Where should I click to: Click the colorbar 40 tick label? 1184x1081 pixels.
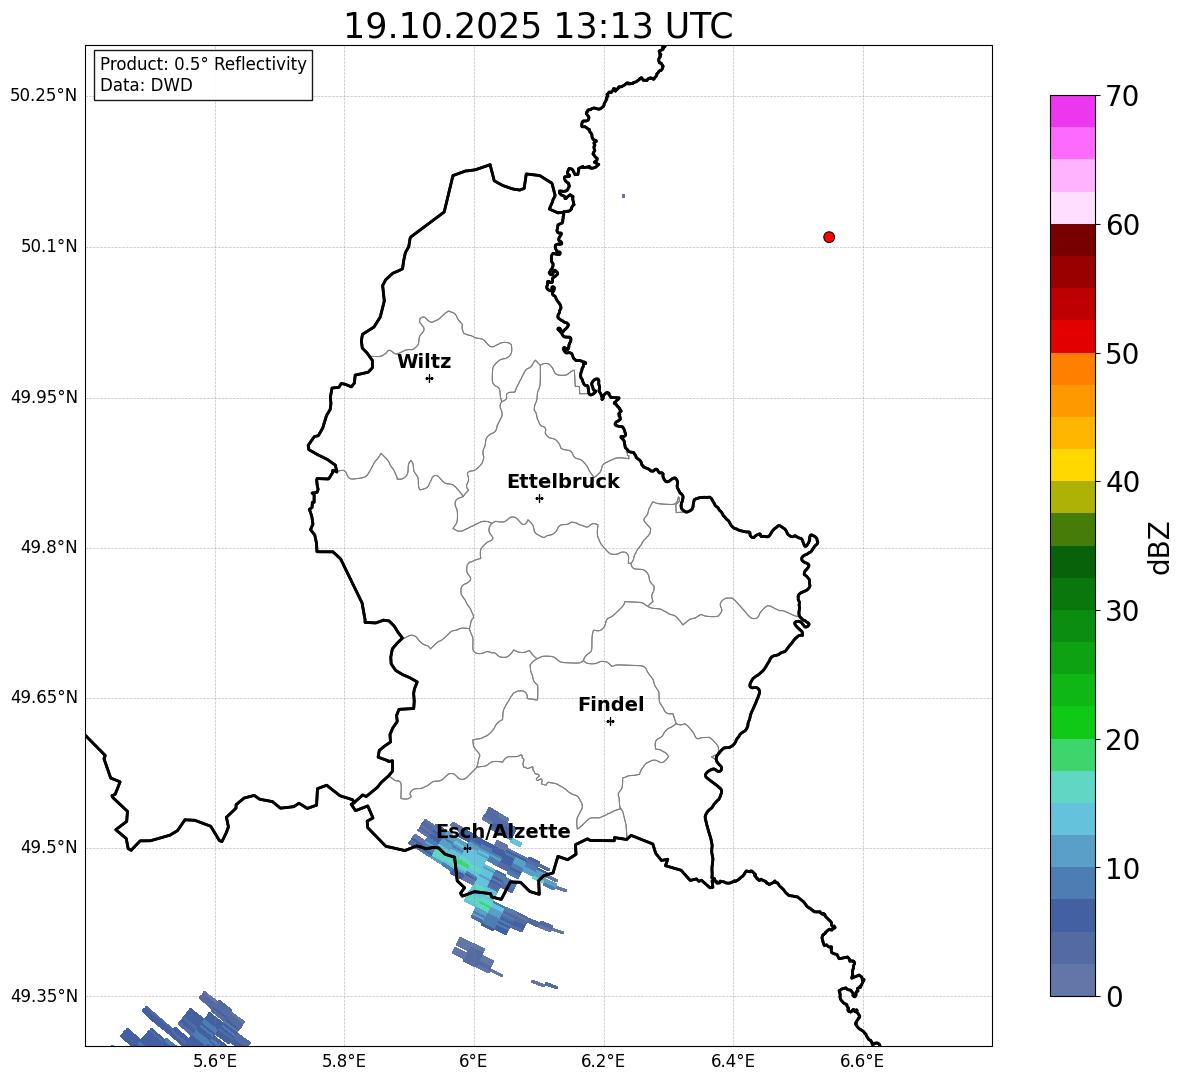(x=1123, y=482)
